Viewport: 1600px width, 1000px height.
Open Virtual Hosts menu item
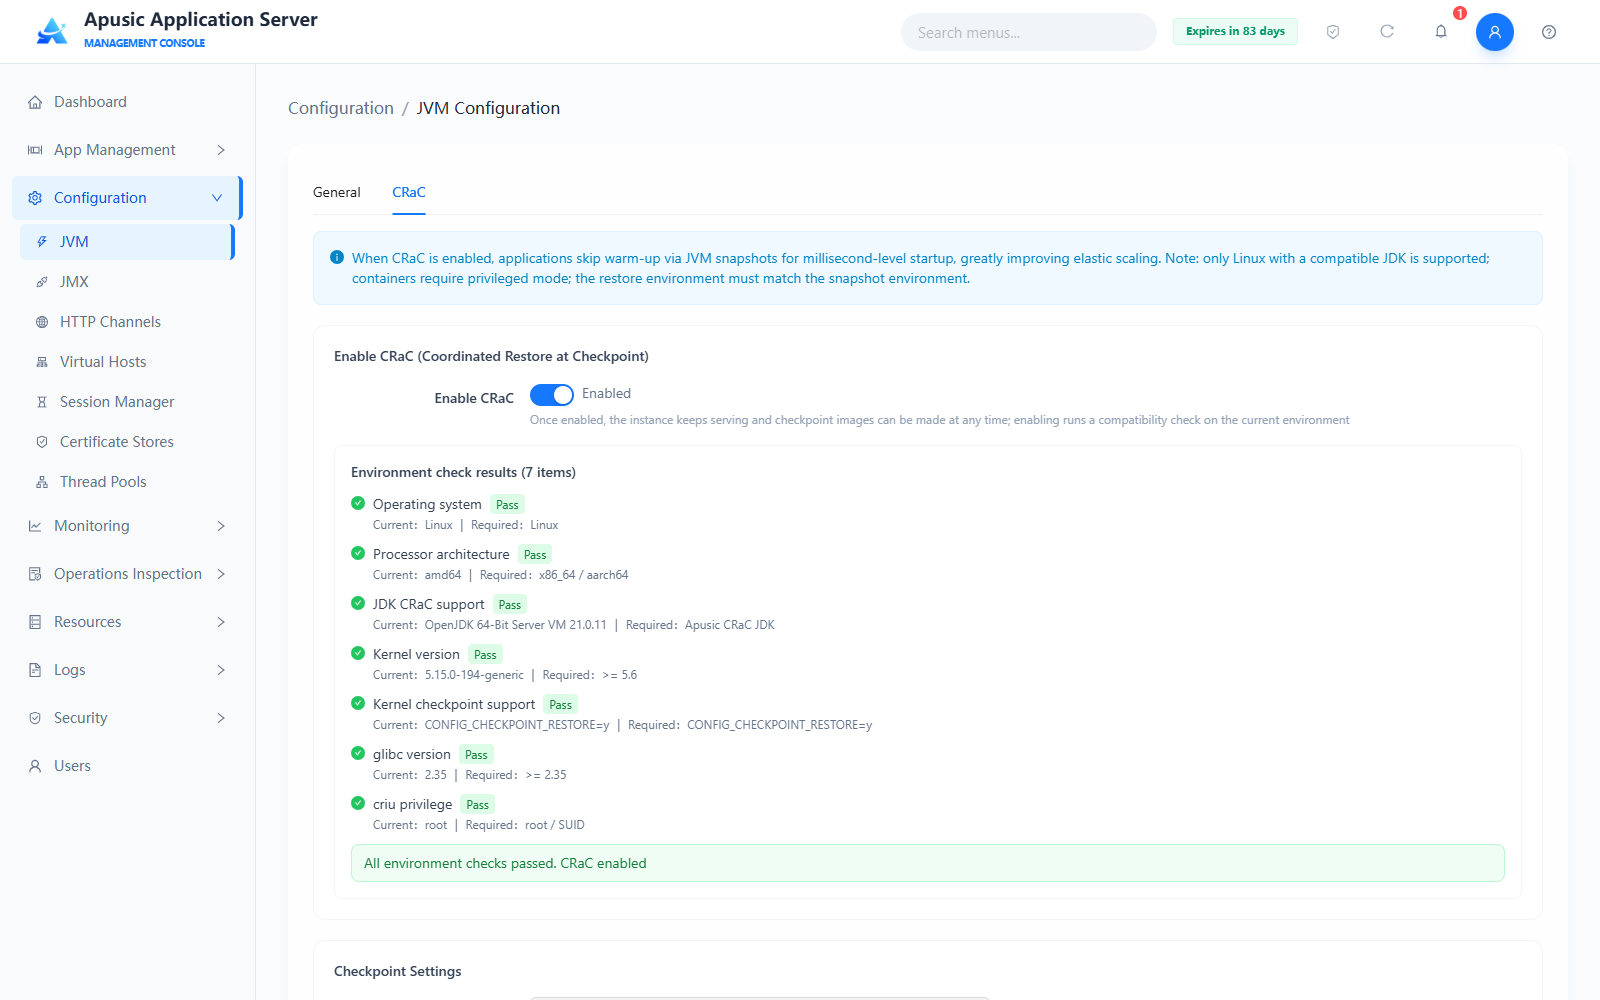coord(127,362)
